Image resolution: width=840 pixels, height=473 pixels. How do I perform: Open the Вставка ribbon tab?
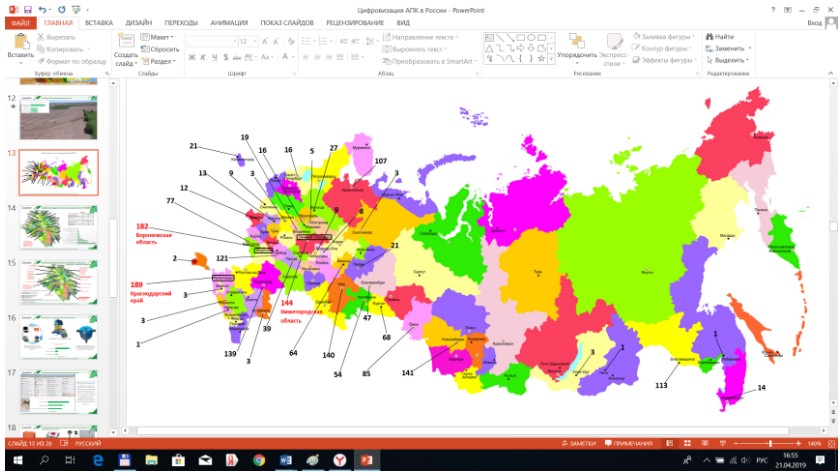point(99,22)
